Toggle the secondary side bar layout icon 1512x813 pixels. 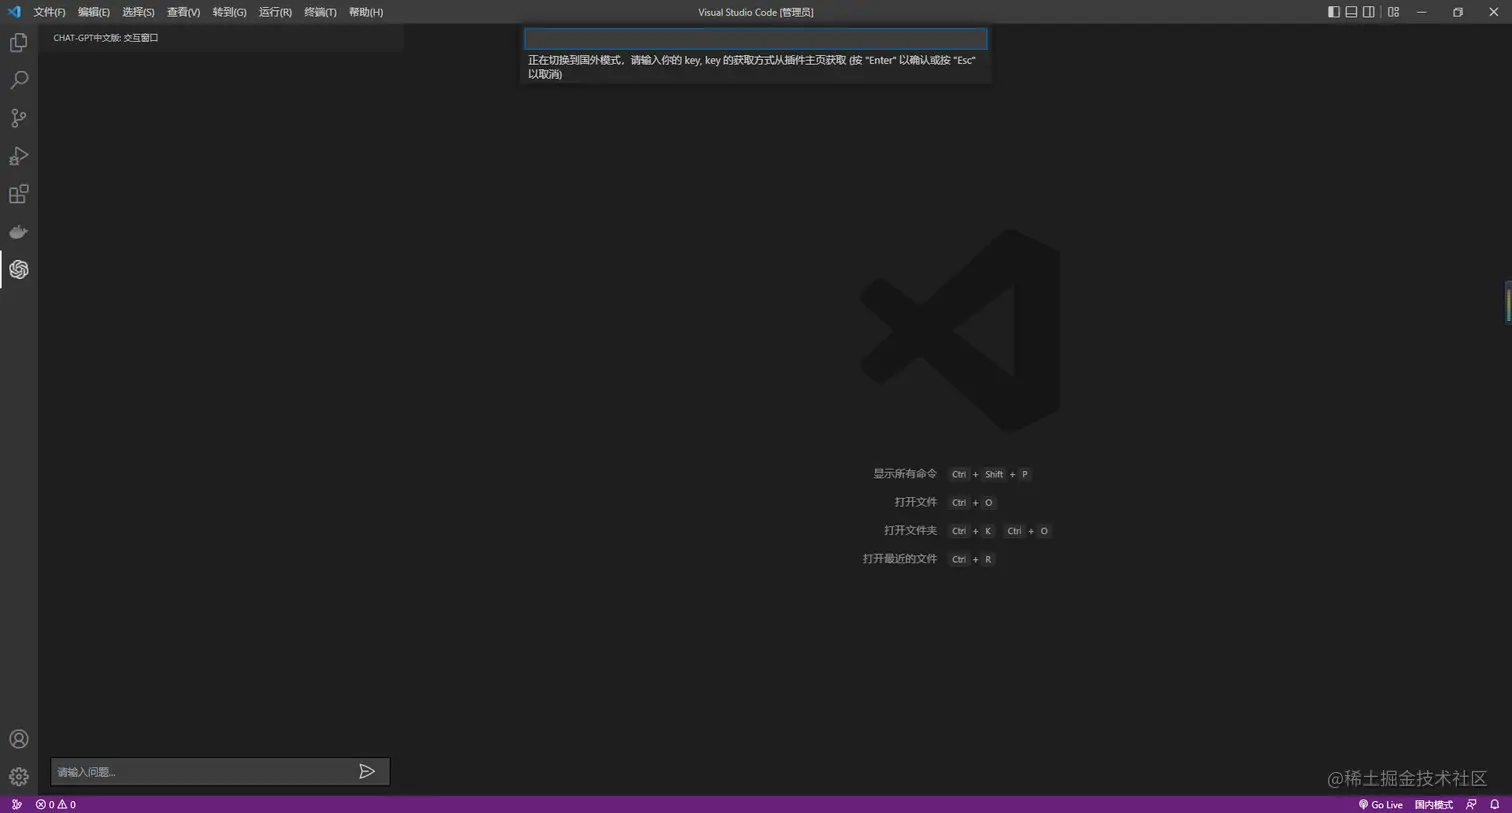pyautogui.click(x=1369, y=12)
